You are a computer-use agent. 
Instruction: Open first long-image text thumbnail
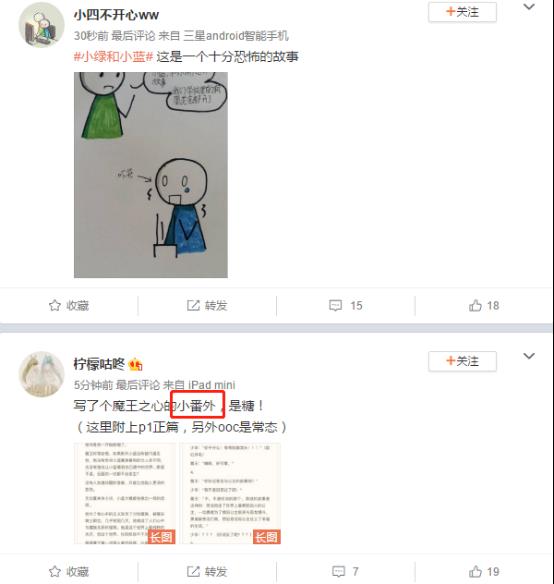pos(124,493)
